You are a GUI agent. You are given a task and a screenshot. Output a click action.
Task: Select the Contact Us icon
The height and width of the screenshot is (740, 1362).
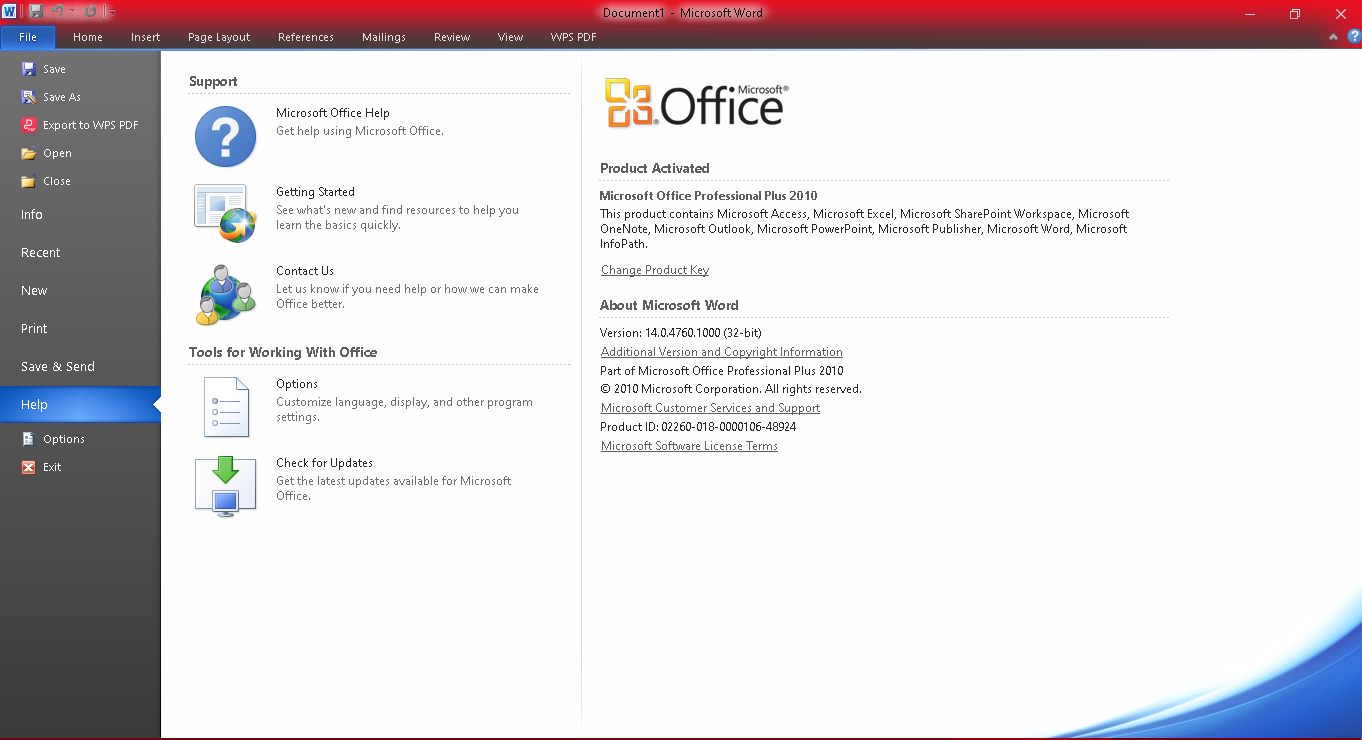(225, 293)
